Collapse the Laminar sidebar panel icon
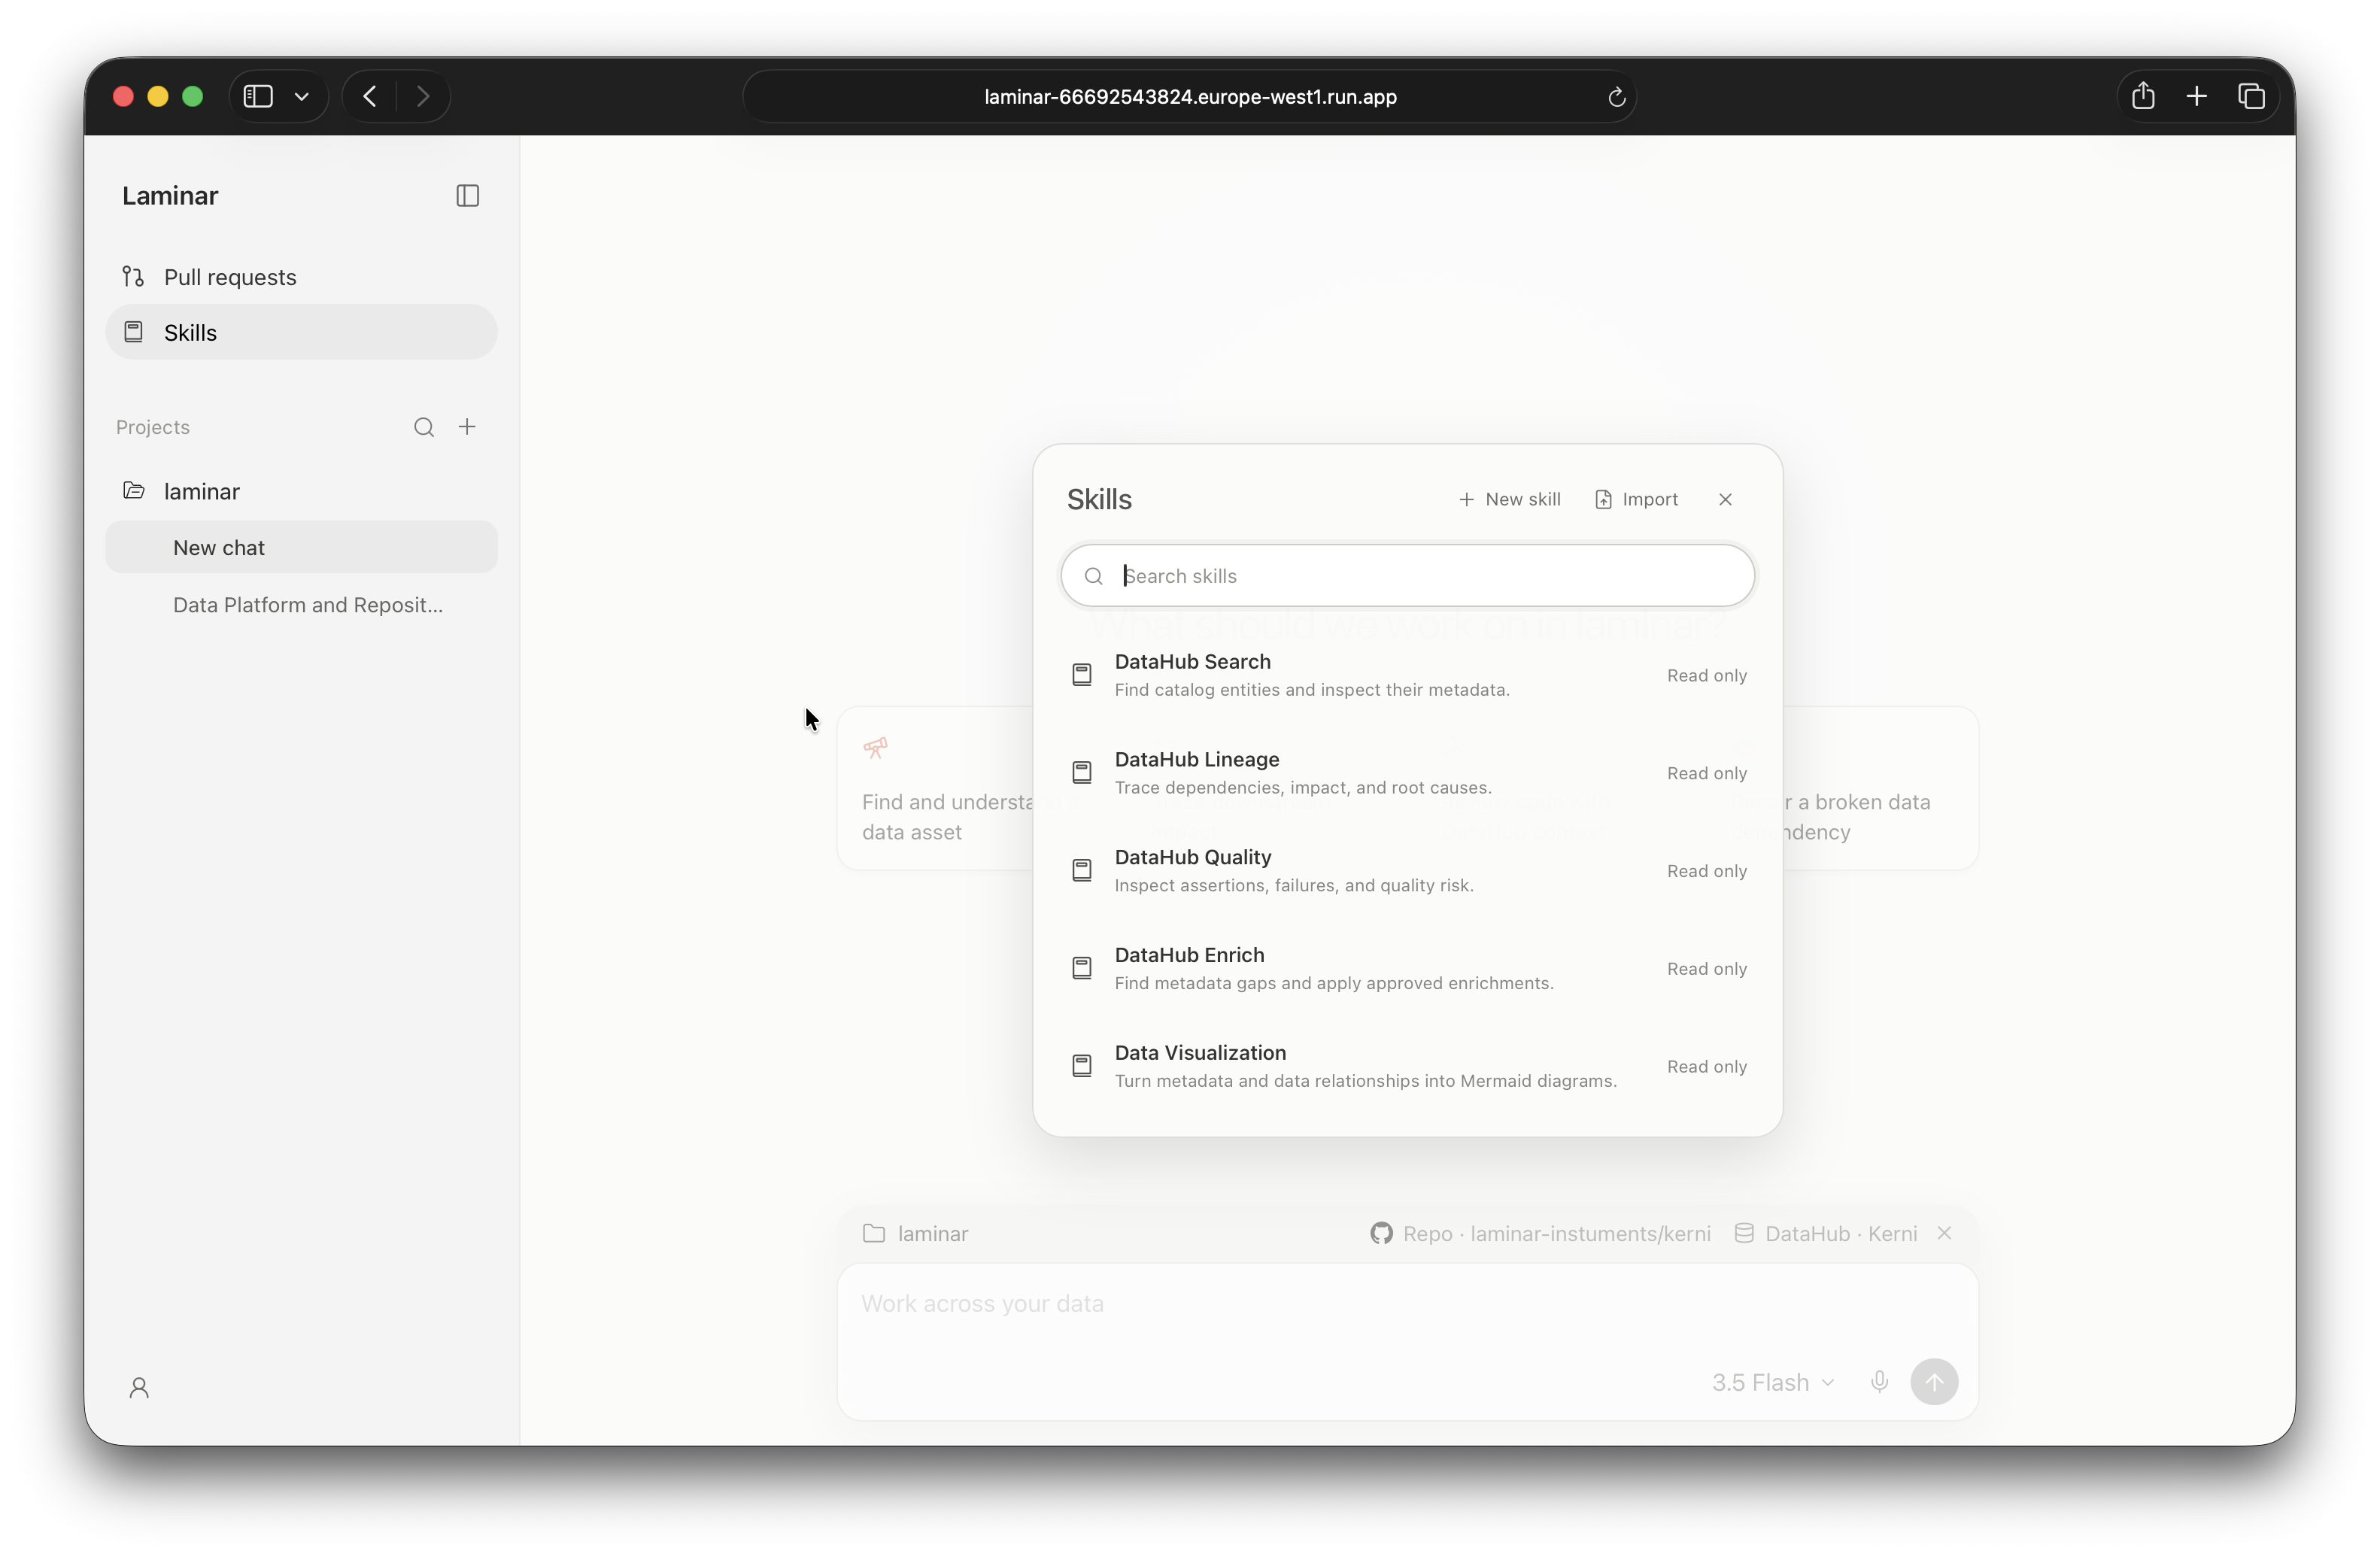This screenshot has height=1557, width=2380. pos(467,196)
